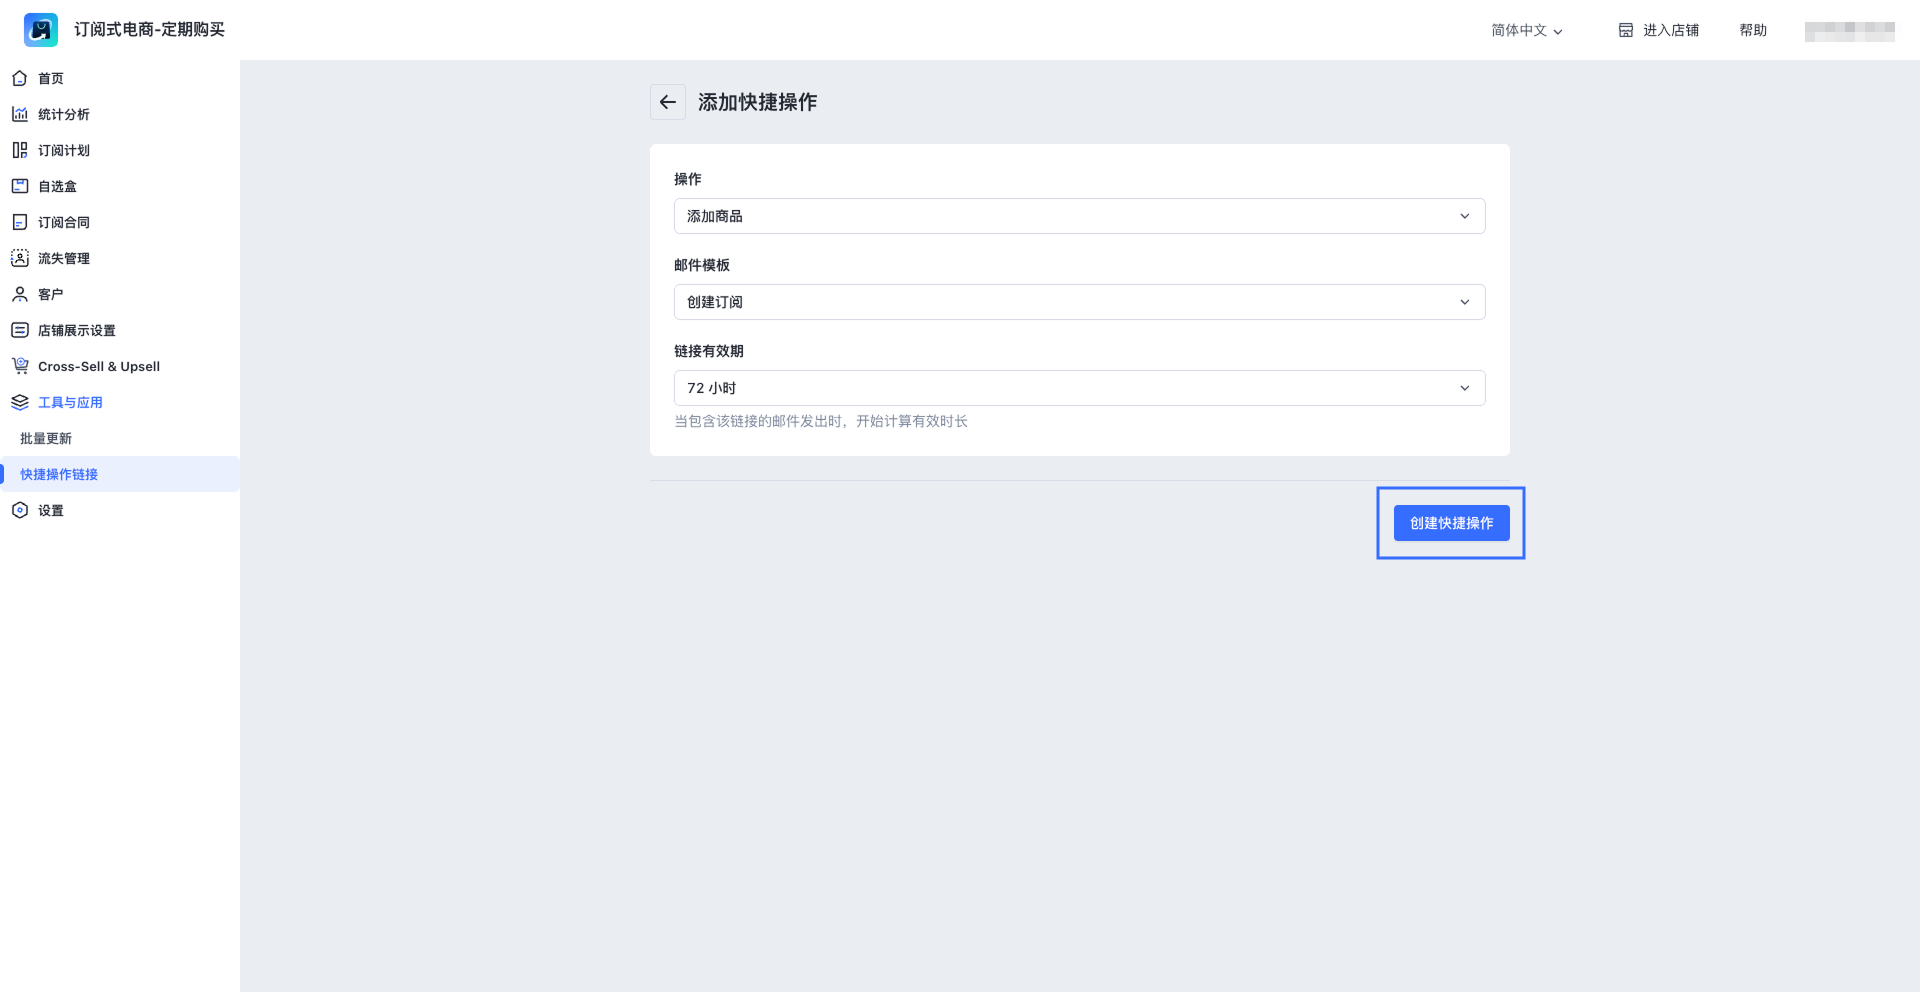
Task: Click the app logo in the header
Action: click(41, 30)
